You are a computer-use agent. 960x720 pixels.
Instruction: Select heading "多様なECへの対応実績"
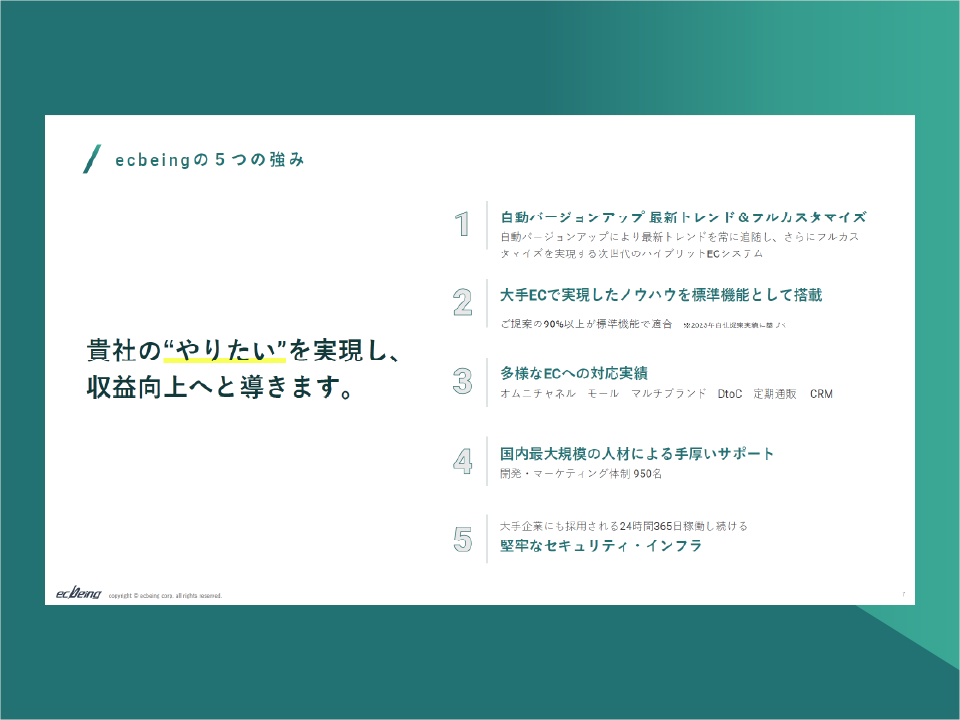[x=574, y=373]
